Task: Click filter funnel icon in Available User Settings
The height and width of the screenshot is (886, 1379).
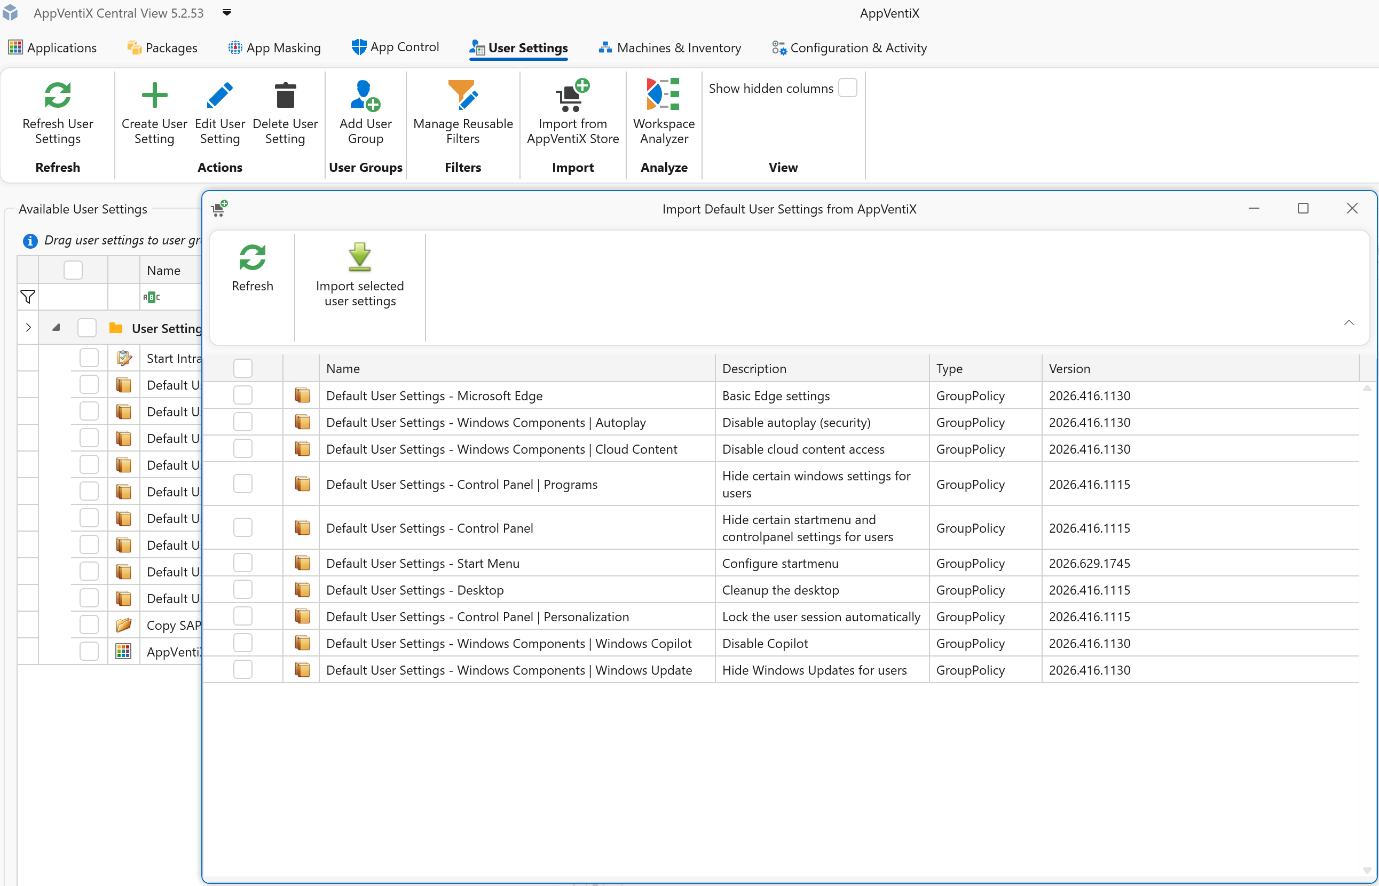Action: (x=28, y=297)
